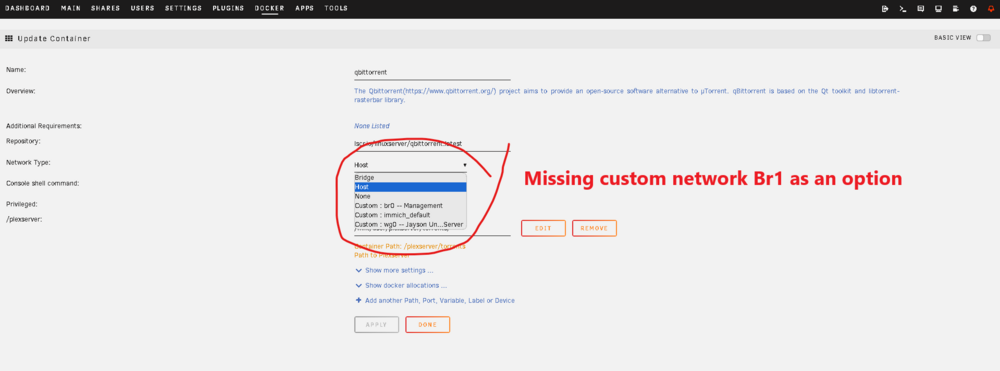
Task: Open the Users page
Action: pyautogui.click(x=142, y=8)
